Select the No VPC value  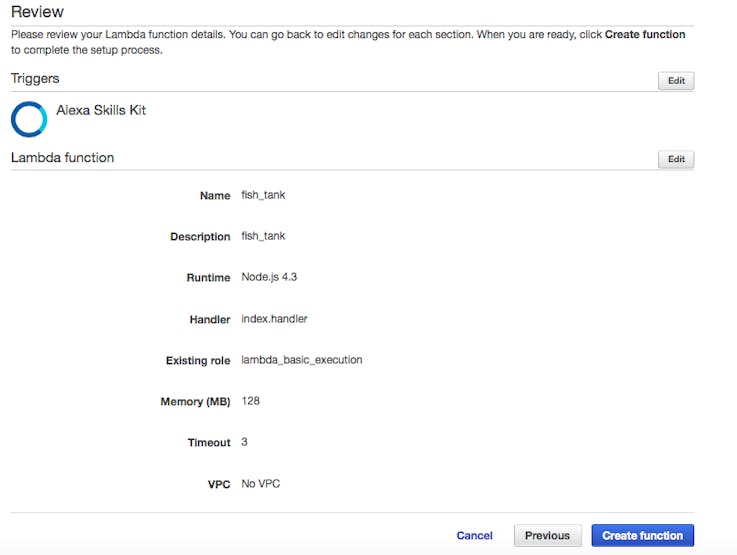click(x=260, y=484)
